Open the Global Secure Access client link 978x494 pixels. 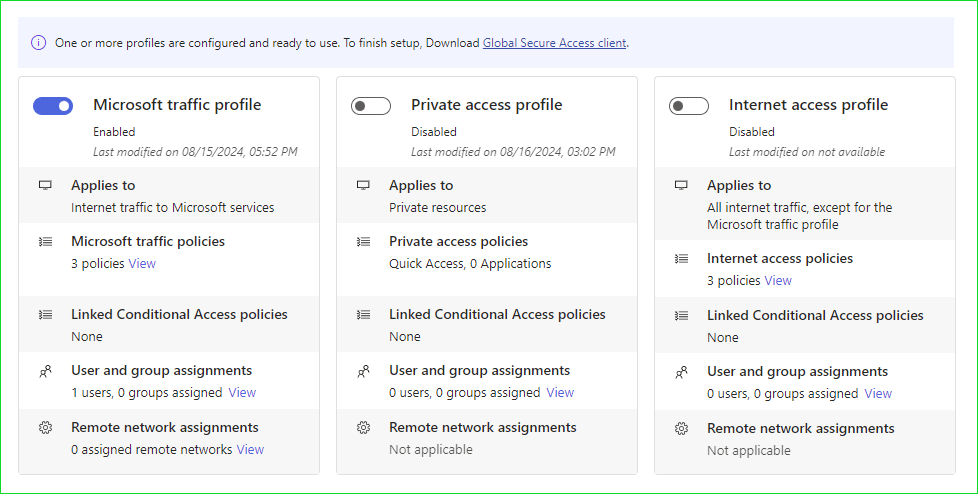(x=554, y=43)
